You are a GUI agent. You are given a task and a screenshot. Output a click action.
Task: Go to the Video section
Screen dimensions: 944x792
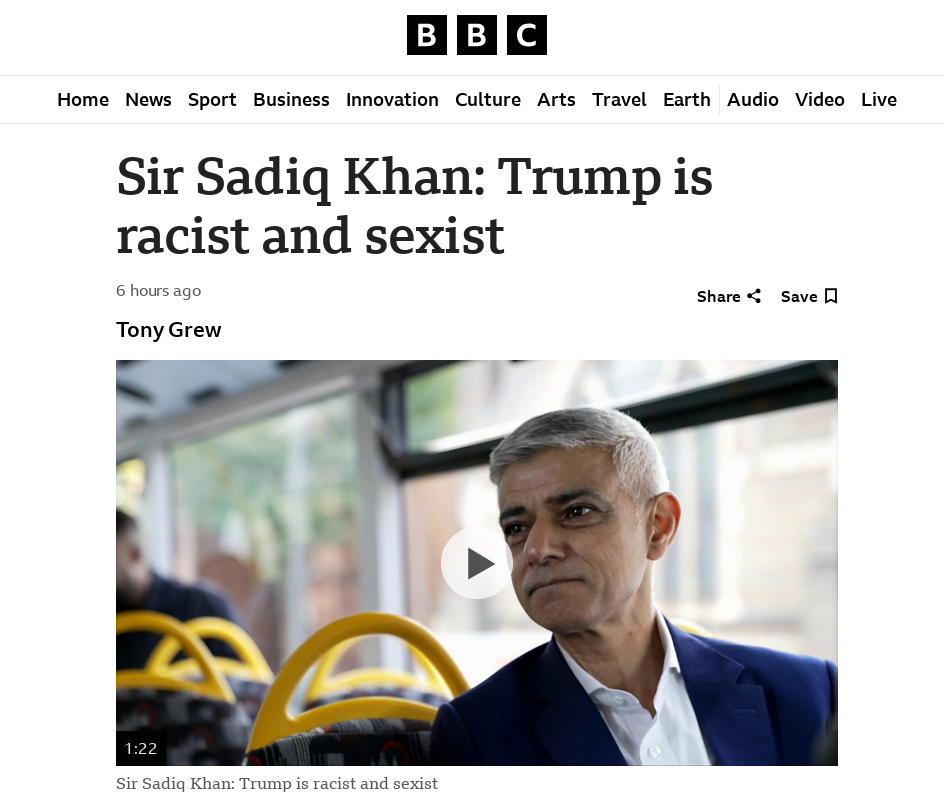820,100
